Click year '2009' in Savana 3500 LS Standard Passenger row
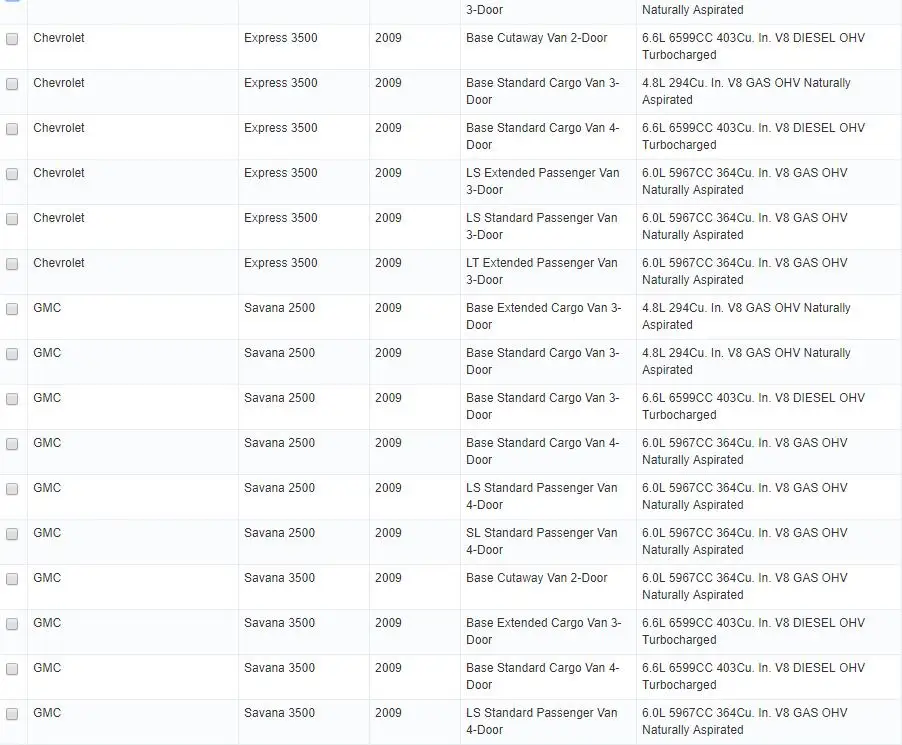The image size is (902, 745). (x=388, y=713)
